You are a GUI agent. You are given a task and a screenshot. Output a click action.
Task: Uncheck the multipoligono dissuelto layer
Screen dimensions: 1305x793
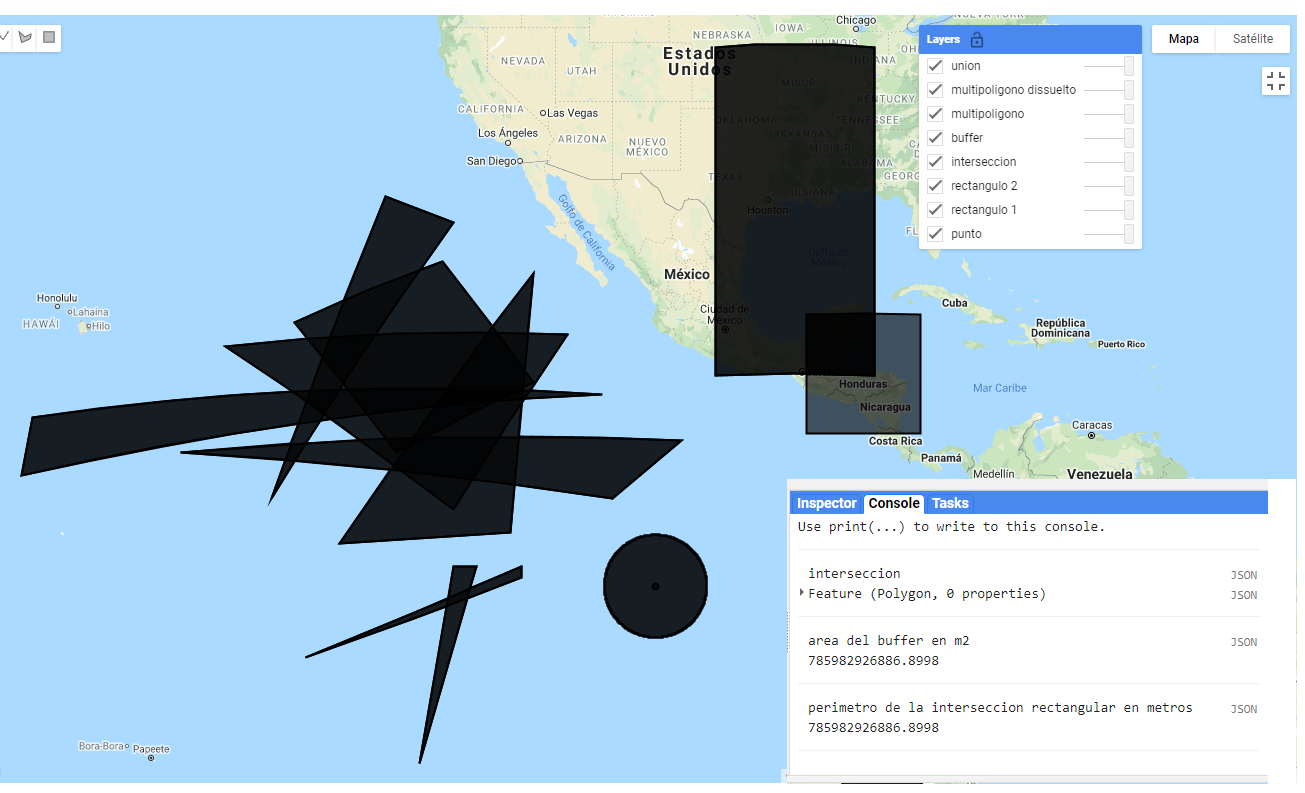click(x=936, y=90)
